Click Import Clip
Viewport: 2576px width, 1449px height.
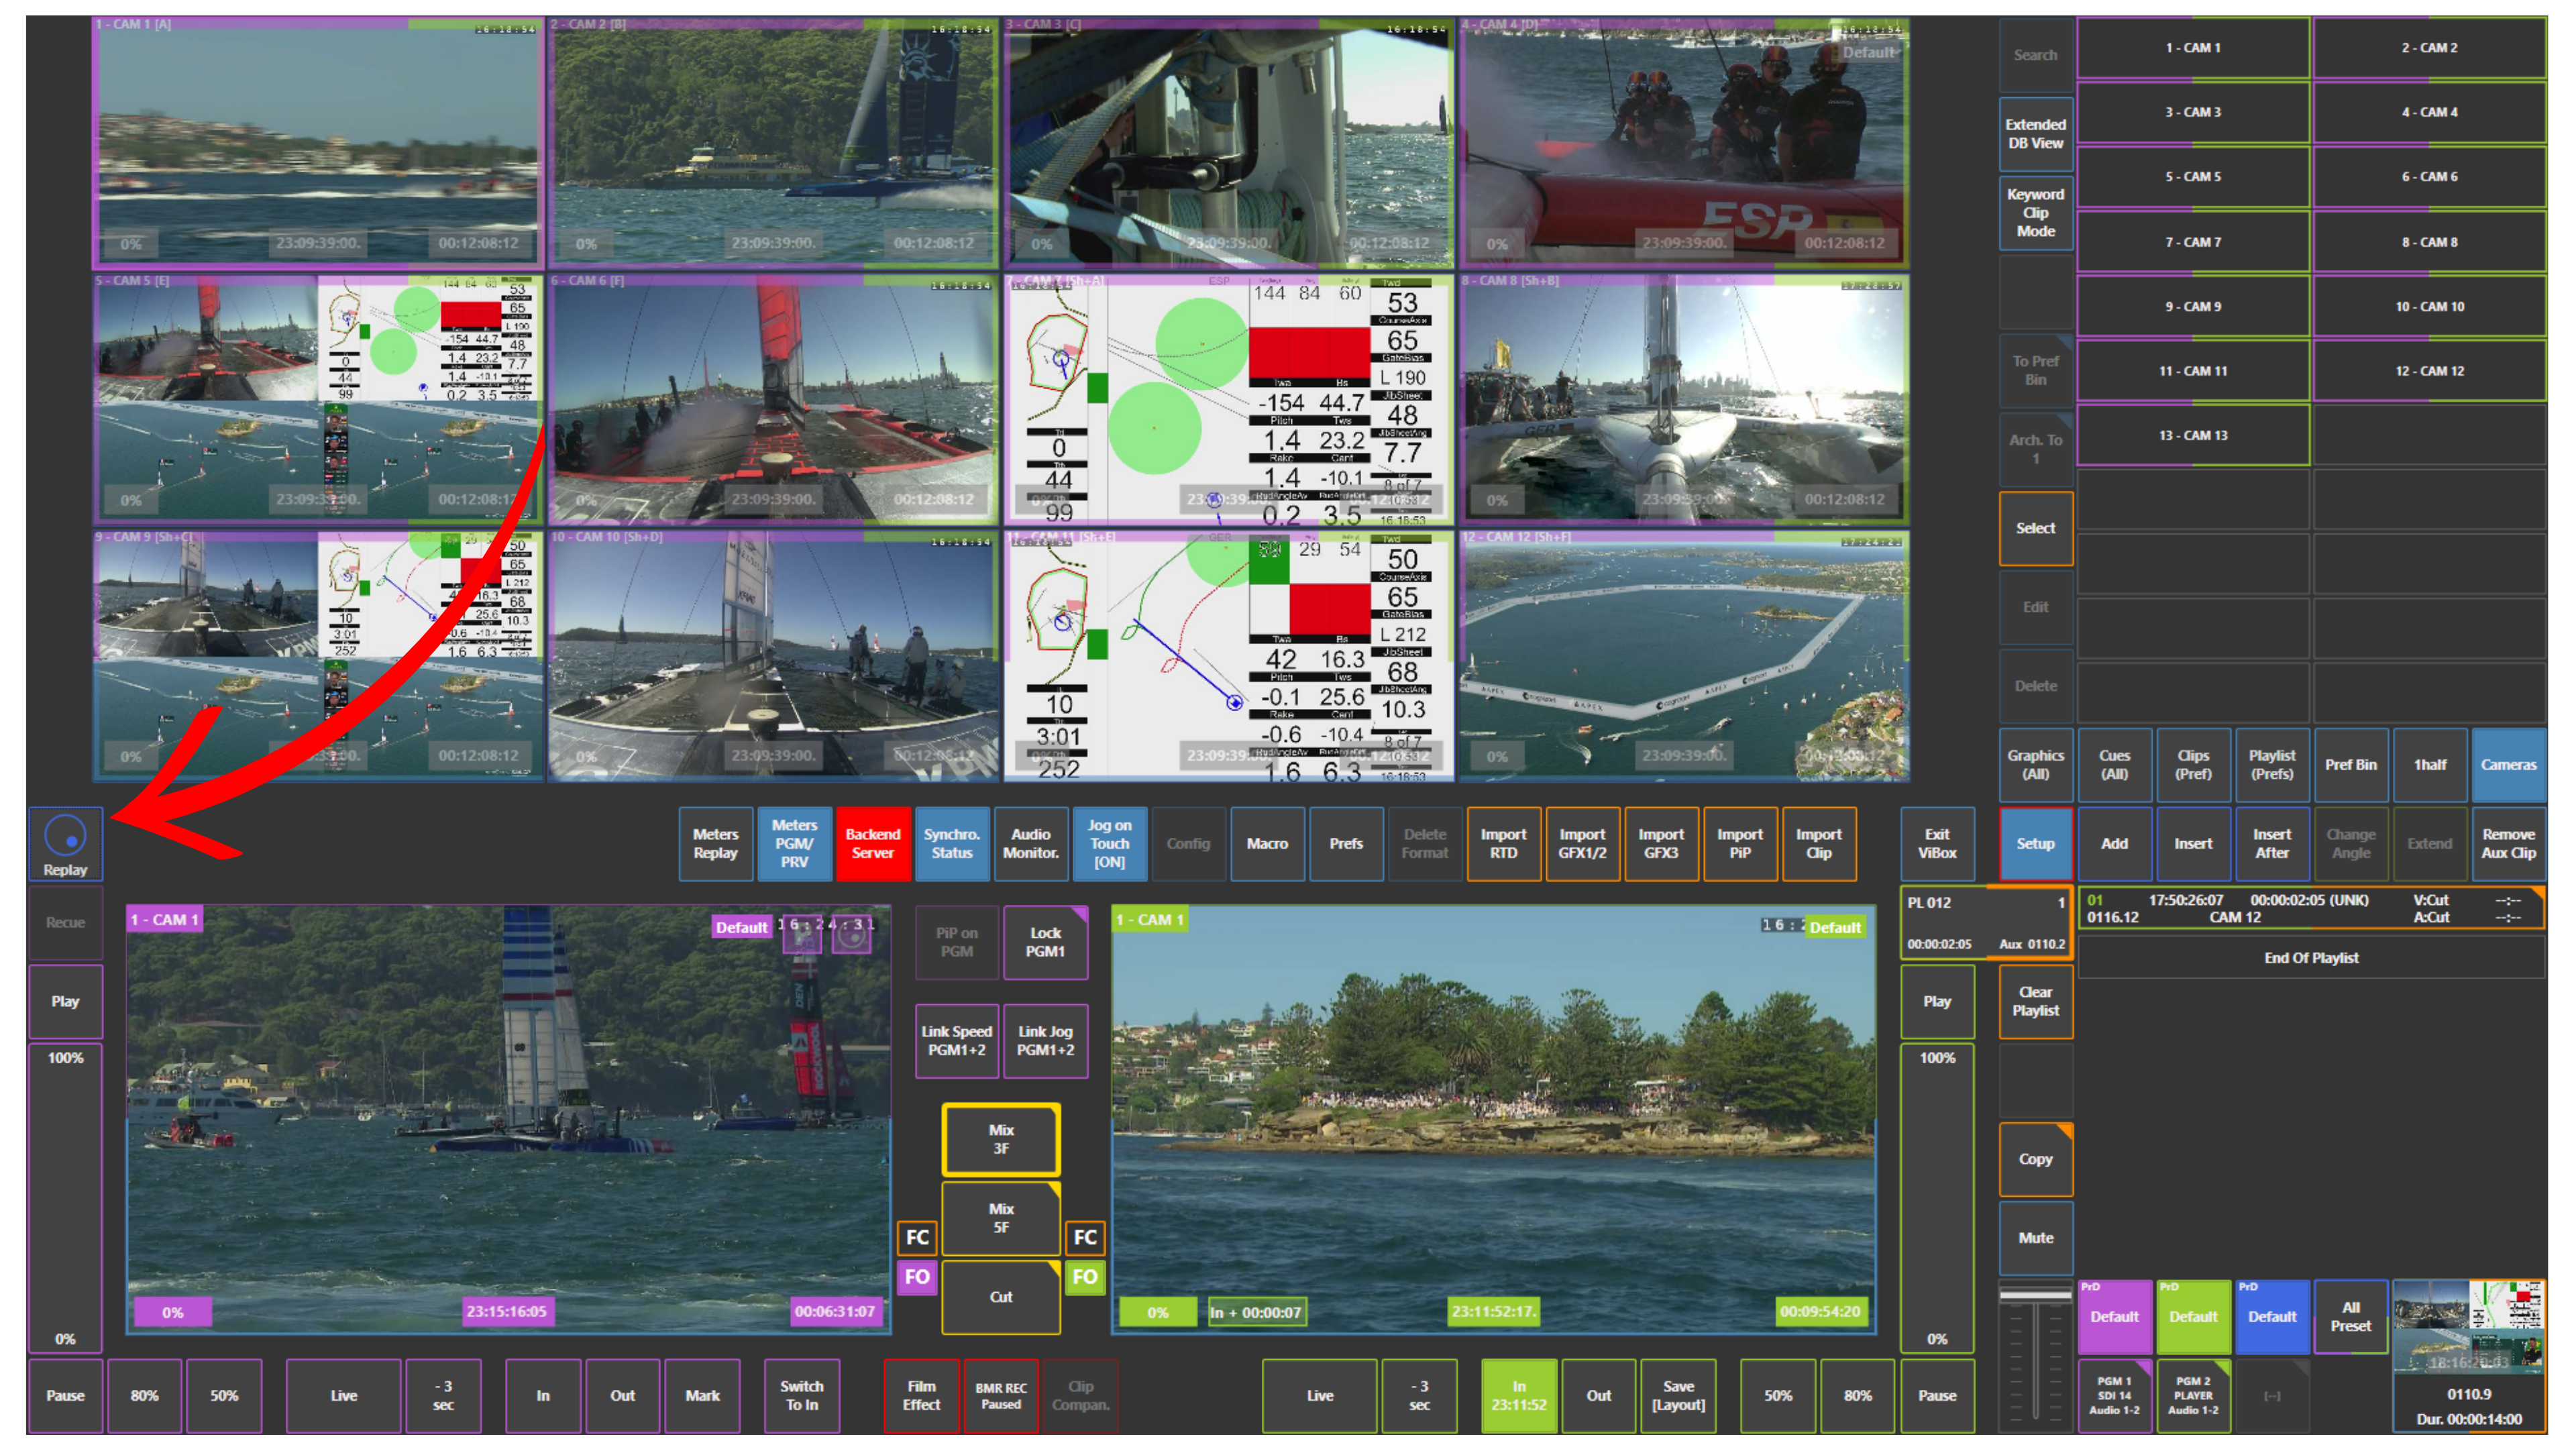click(x=1819, y=844)
